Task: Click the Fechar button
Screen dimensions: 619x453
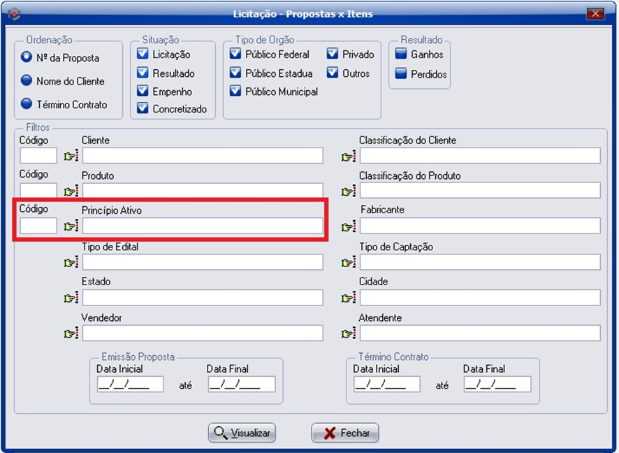Action: (345, 433)
